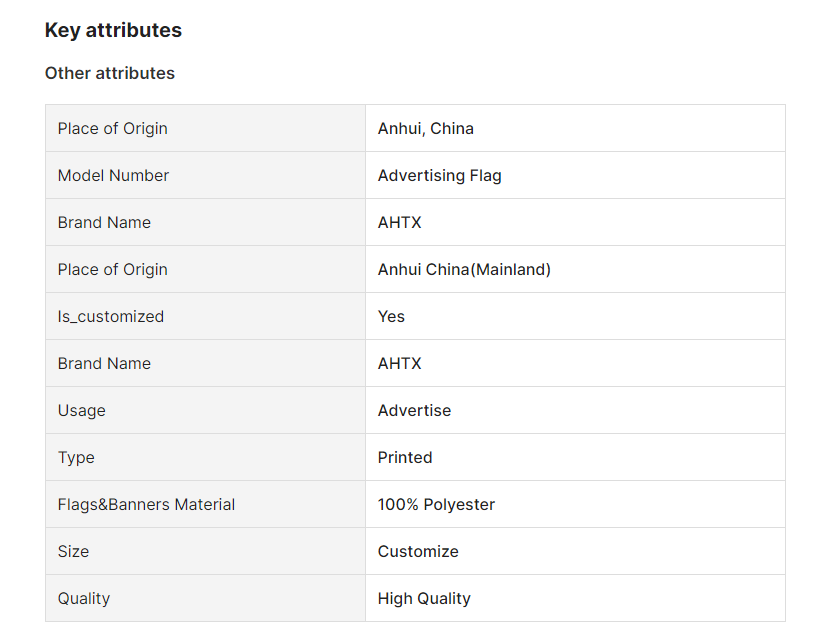This screenshot has width=818, height=640.
Task: Select the first AHTX brand value
Action: pyautogui.click(x=400, y=222)
